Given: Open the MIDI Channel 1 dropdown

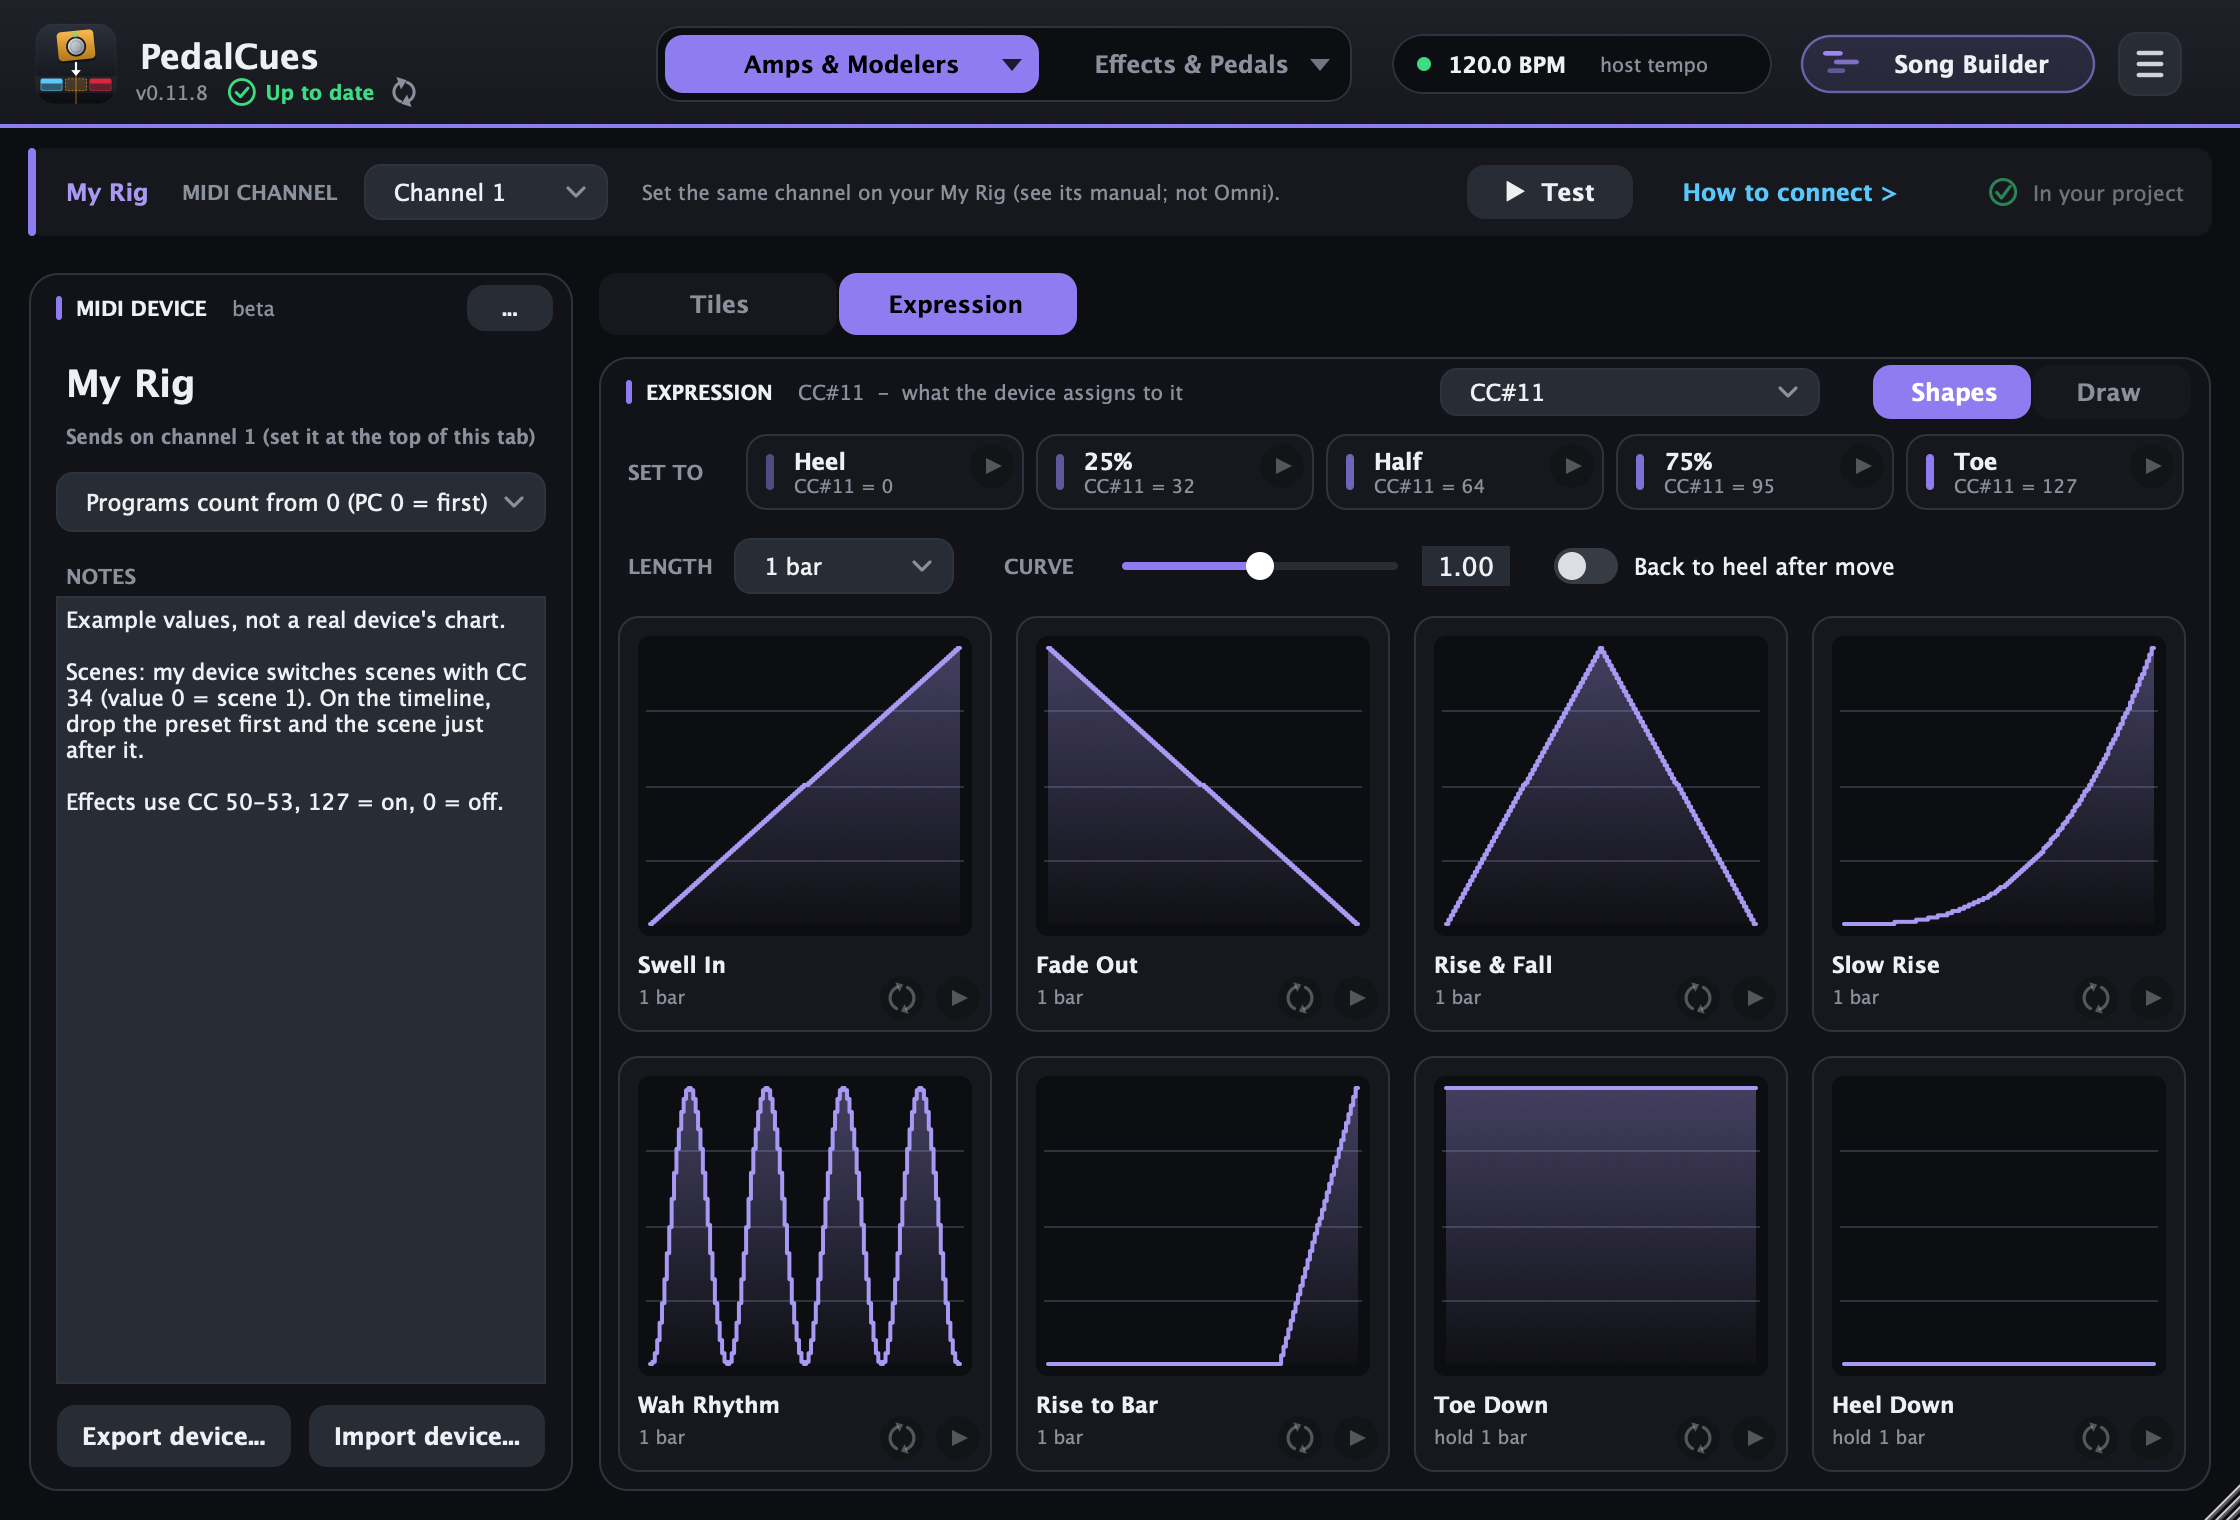Looking at the screenshot, I should (486, 192).
